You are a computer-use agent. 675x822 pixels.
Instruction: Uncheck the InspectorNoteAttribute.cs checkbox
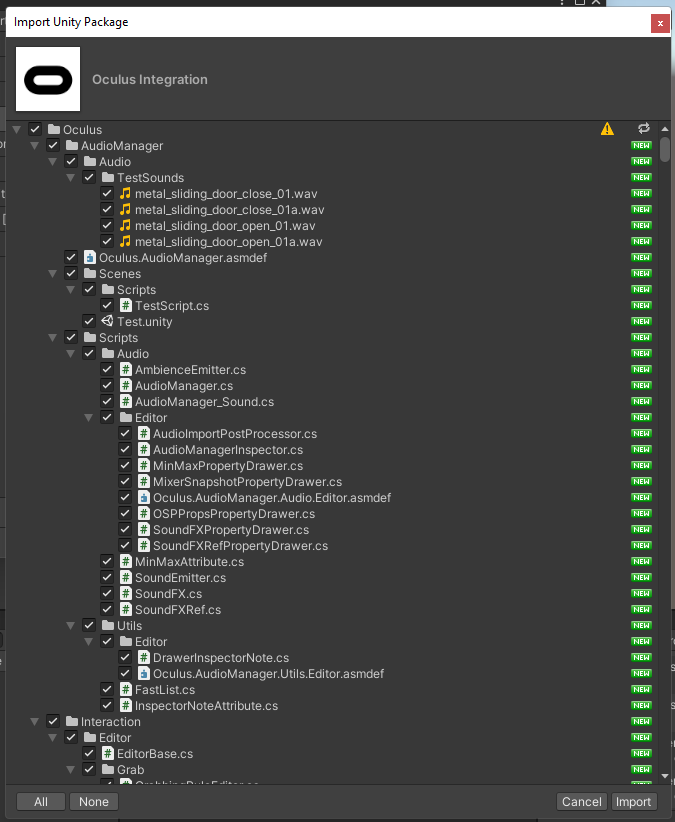[x=107, y=706]
